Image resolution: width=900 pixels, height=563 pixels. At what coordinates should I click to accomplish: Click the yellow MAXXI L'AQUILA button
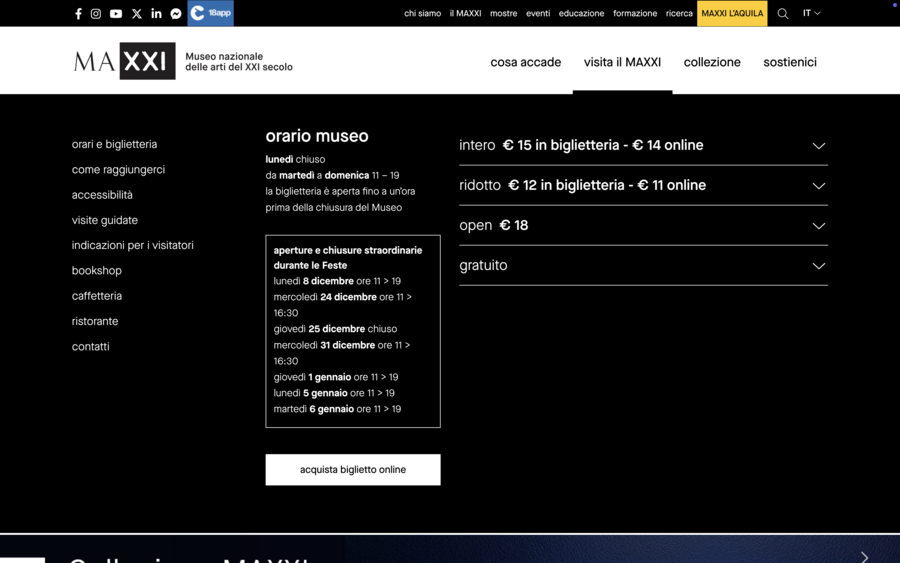pyautogui.click(x=732, y=13)
